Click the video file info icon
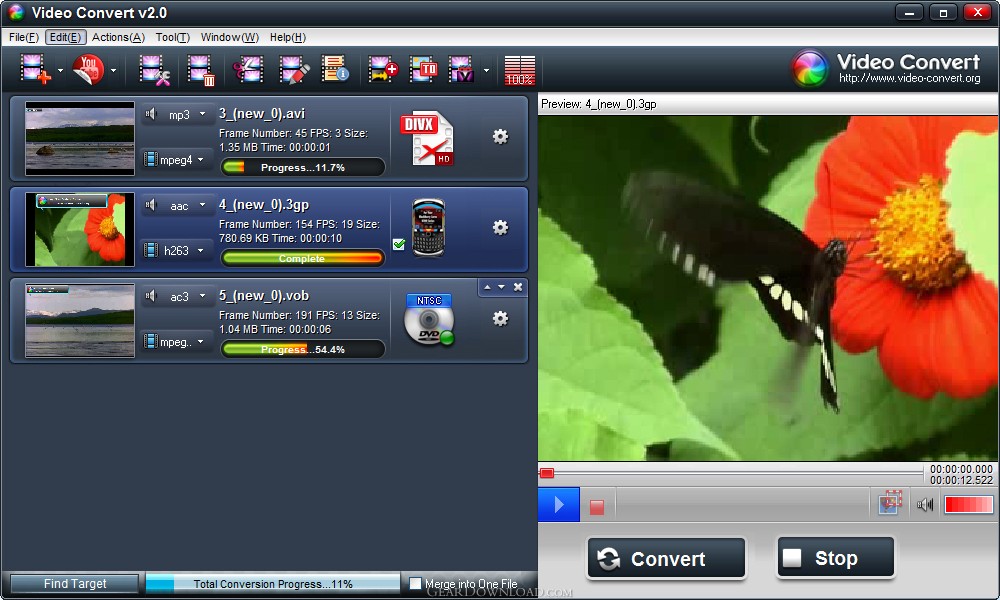This screenshot has height=600, width=1000. click(335, 69)
